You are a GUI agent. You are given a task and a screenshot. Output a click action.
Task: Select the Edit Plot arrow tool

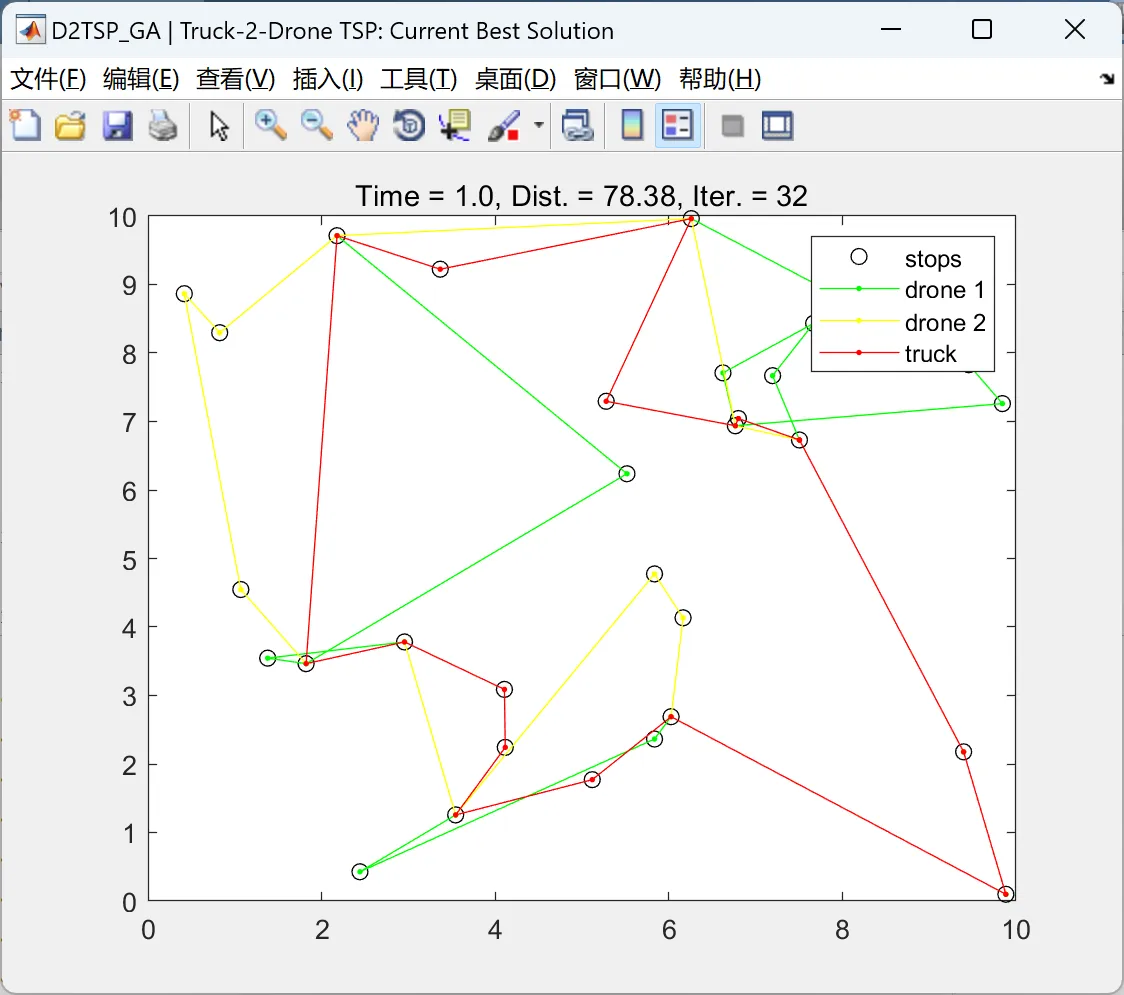219,125
